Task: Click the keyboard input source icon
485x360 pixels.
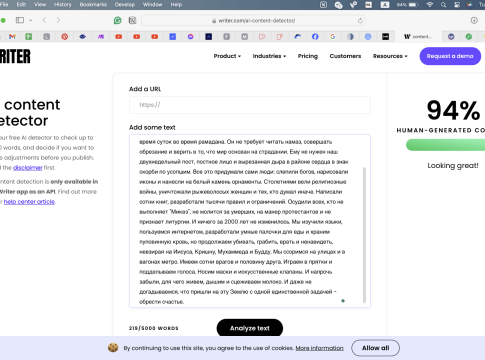Action: (x=385, y=5)
